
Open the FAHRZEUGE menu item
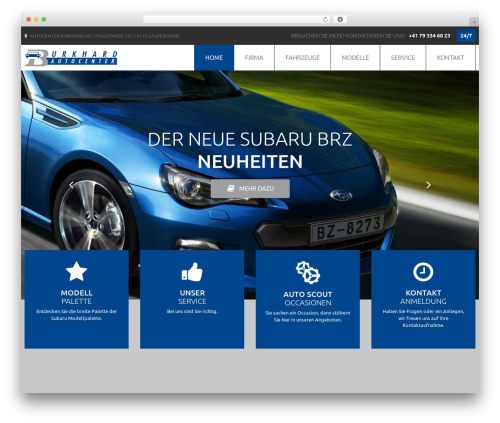point(302,58)
